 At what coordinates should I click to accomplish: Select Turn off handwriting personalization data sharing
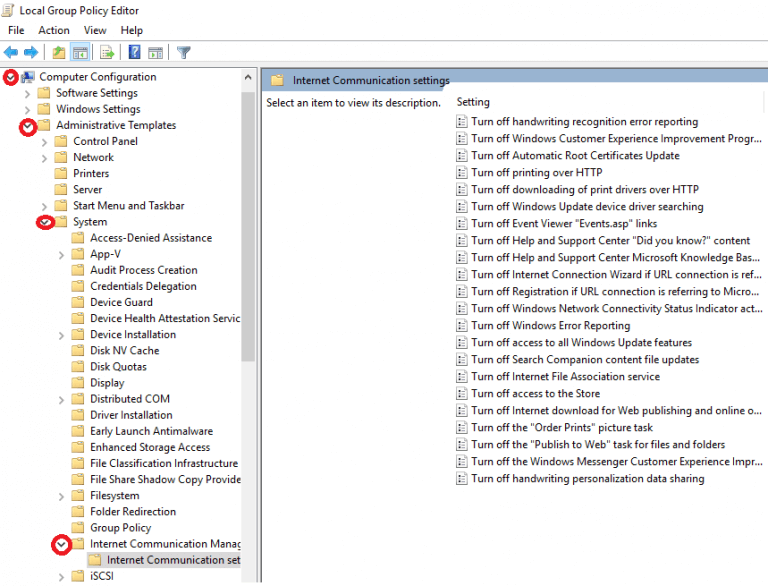pos(588,479)
